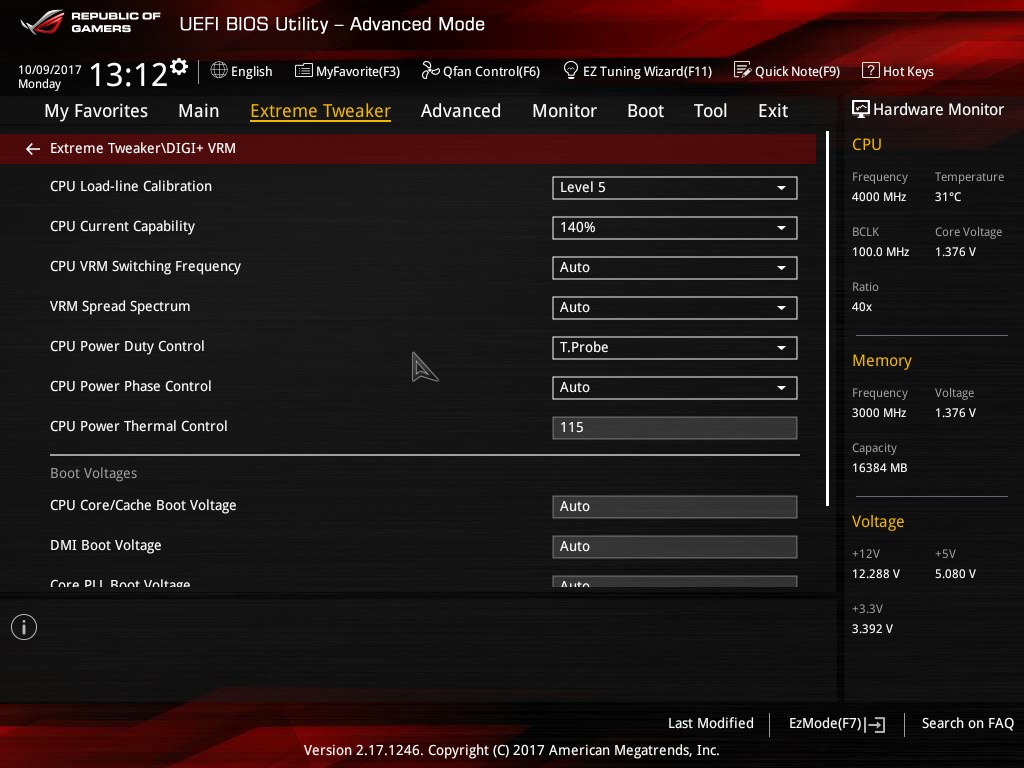This screenshot has height=768, width=1024.
Task: Click DMI Boot Voltage input field
Action: click(675, 547)
